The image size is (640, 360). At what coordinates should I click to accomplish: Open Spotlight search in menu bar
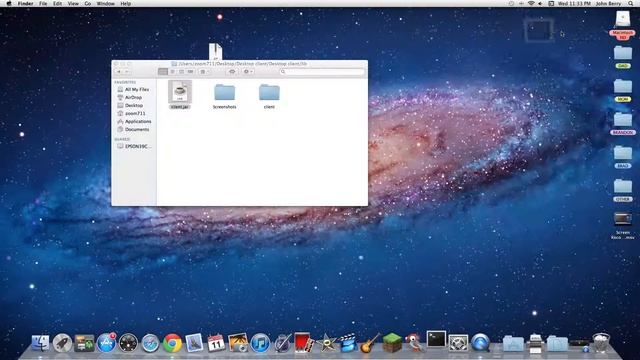pos(631,3)
